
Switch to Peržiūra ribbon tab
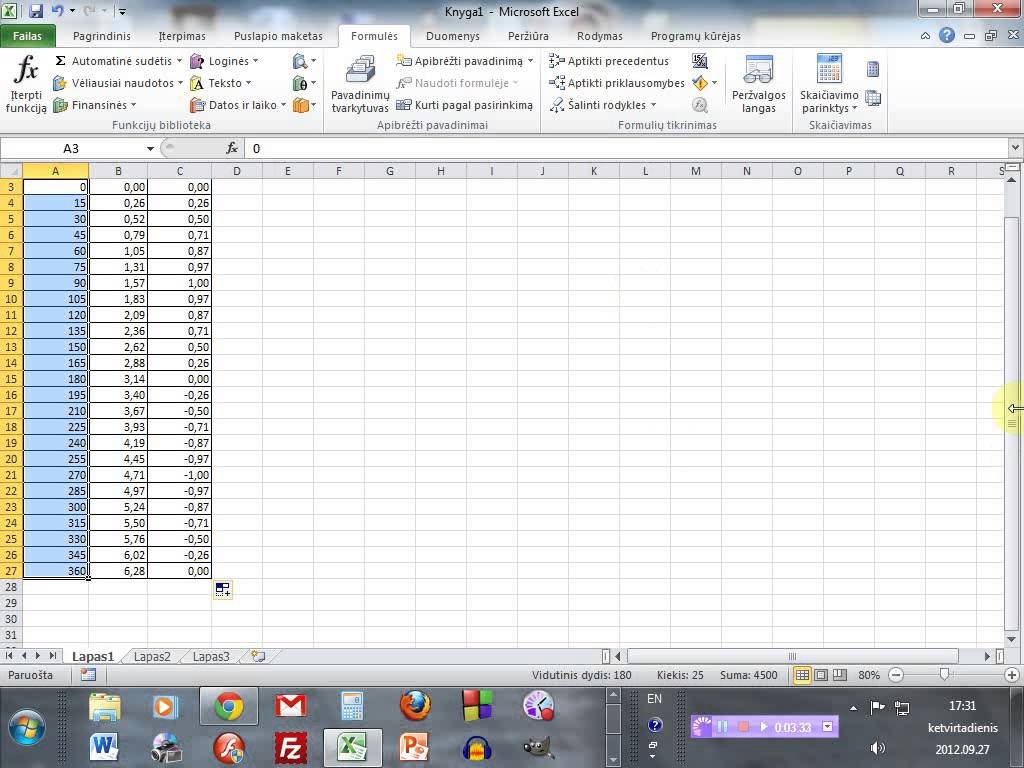click(528, 36)
